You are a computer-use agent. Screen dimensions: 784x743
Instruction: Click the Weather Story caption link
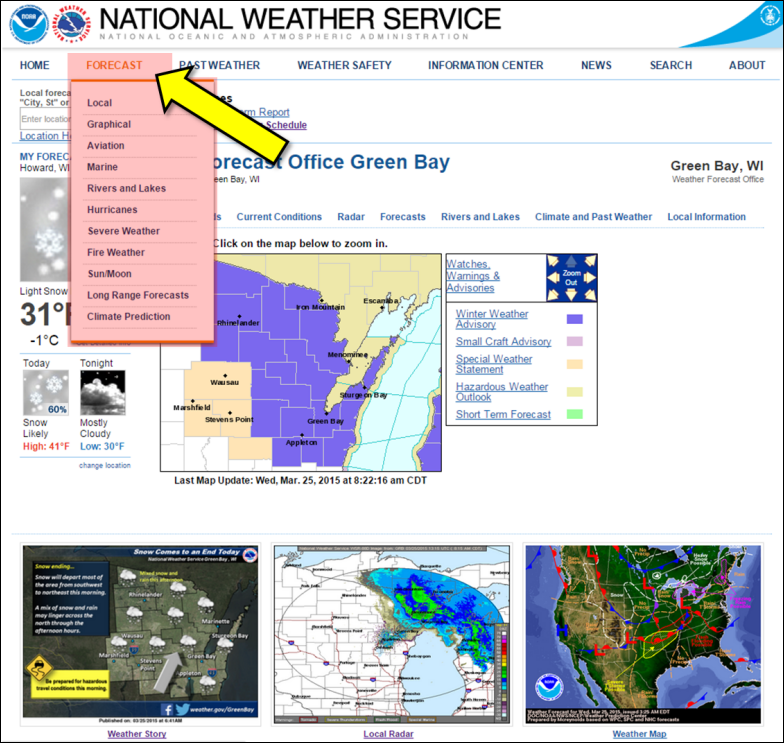(136, 734)
